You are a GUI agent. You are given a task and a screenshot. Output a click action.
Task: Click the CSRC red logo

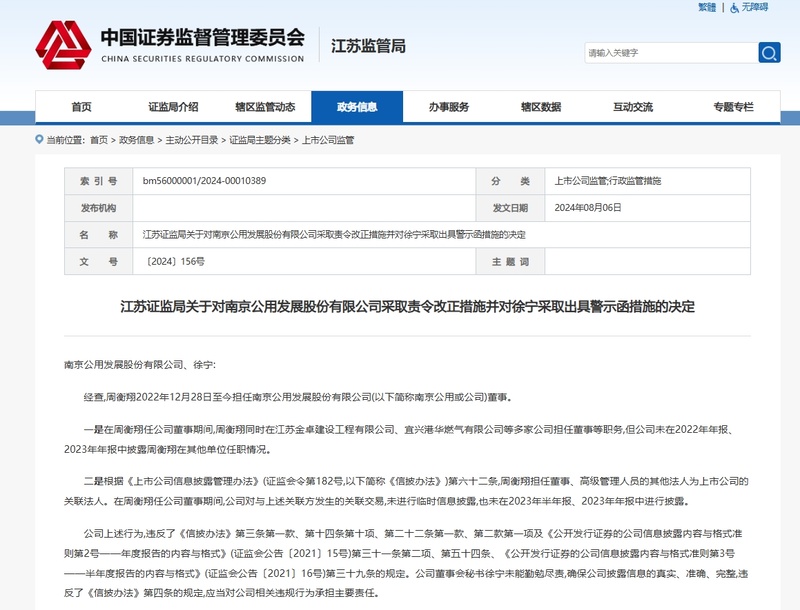(x=63, y=45)
